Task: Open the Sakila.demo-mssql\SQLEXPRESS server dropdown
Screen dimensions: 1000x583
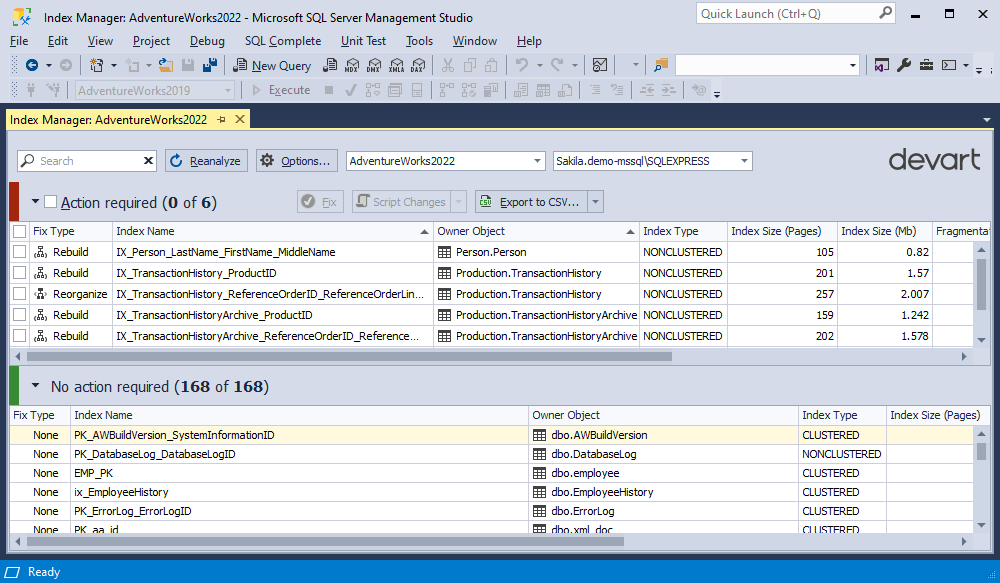Action: click(x=742, y=160)
